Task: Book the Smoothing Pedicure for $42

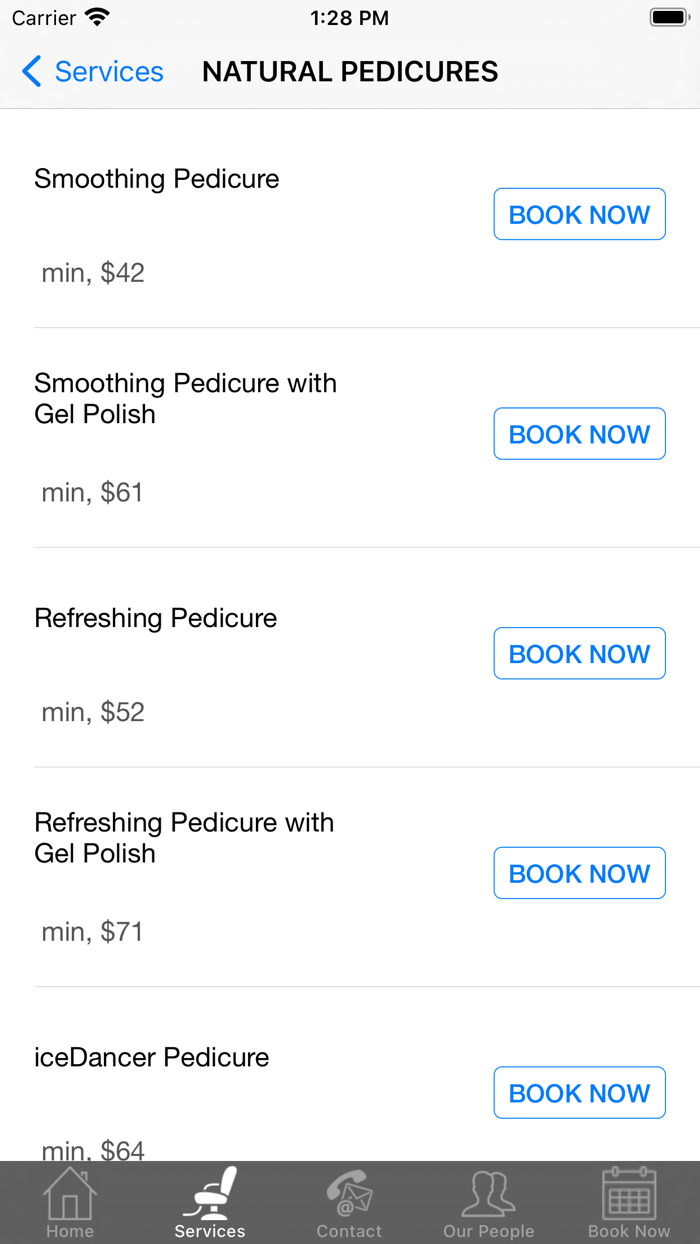Action: click(579, 214)
